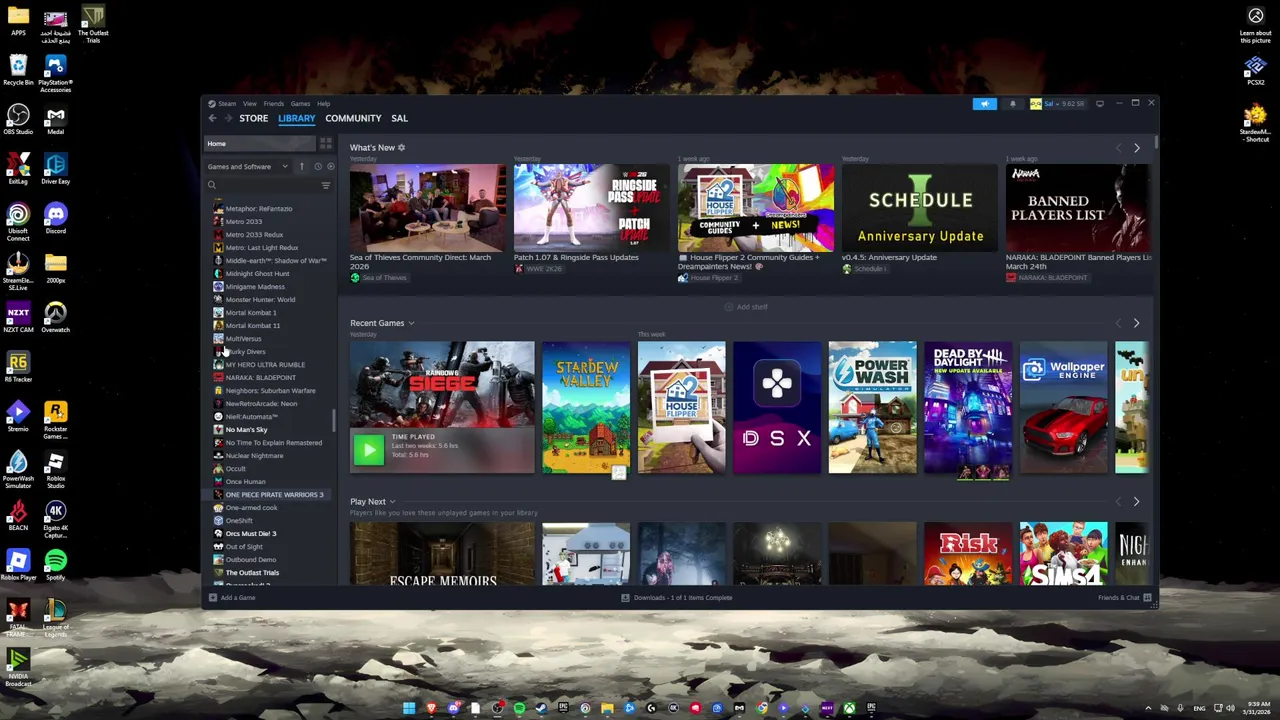Select Monster Hunter: World in list
This screenshot has width=1280, height=720.
coord(260,300)
